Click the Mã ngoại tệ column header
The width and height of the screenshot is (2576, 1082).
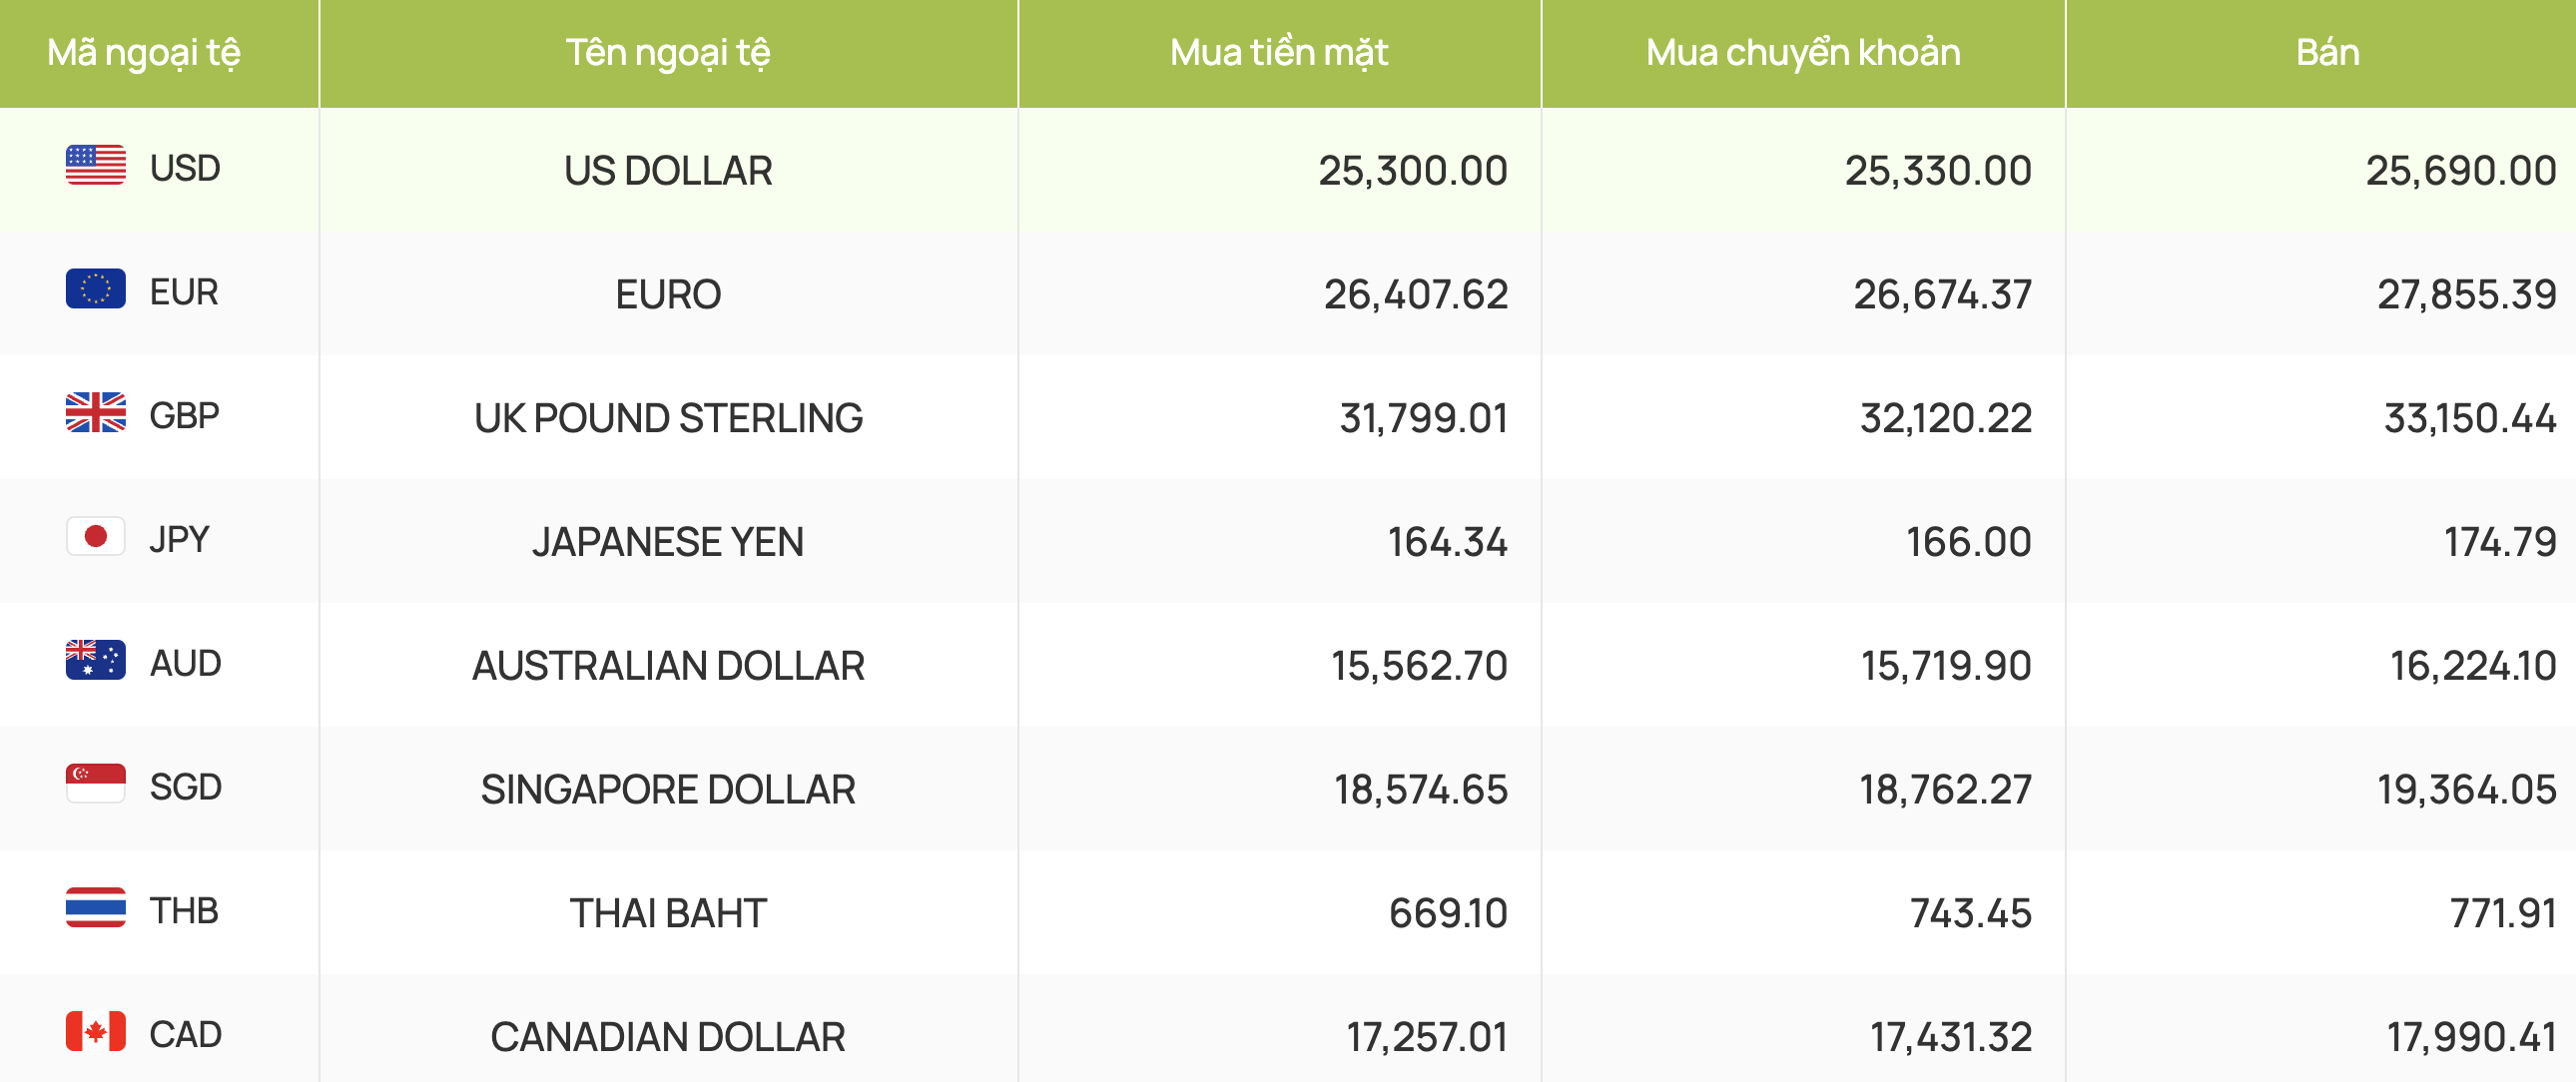click(144, 52)
